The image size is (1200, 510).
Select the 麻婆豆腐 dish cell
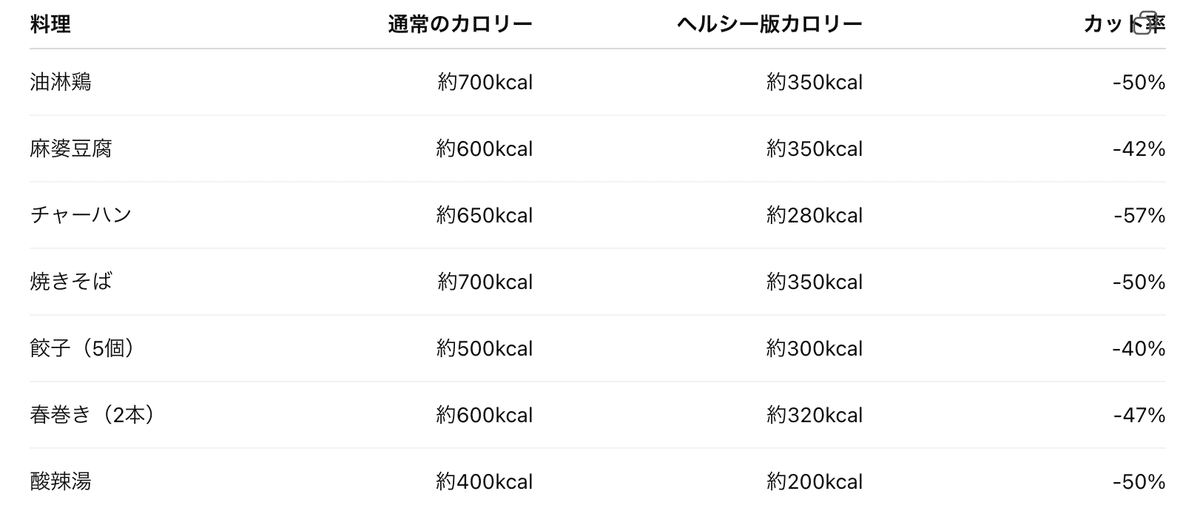[71, 149]
